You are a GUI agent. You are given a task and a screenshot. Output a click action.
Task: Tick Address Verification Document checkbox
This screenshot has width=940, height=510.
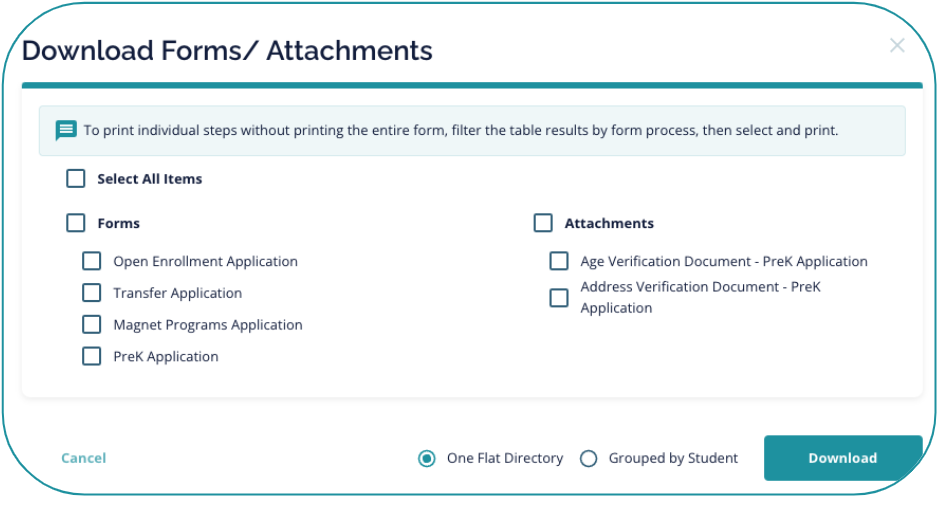[559, 298]
